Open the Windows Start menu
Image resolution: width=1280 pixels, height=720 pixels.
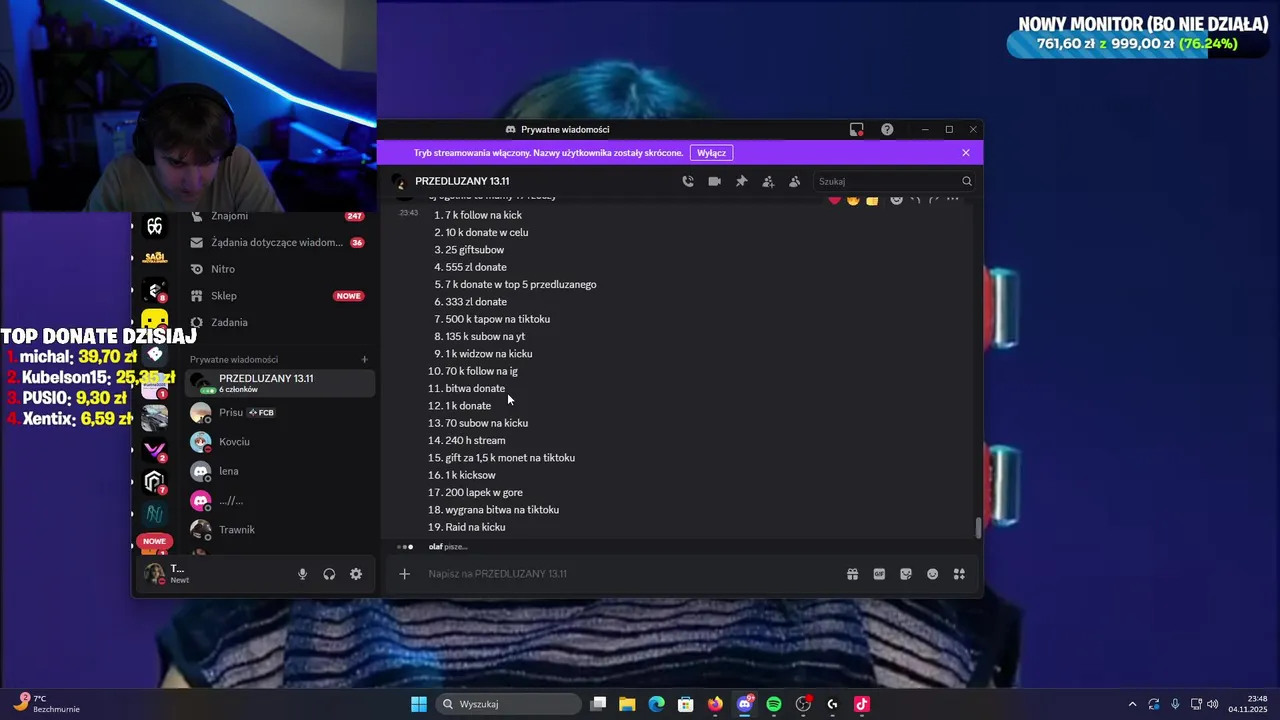pyautogui.click(x=419, y=704)
